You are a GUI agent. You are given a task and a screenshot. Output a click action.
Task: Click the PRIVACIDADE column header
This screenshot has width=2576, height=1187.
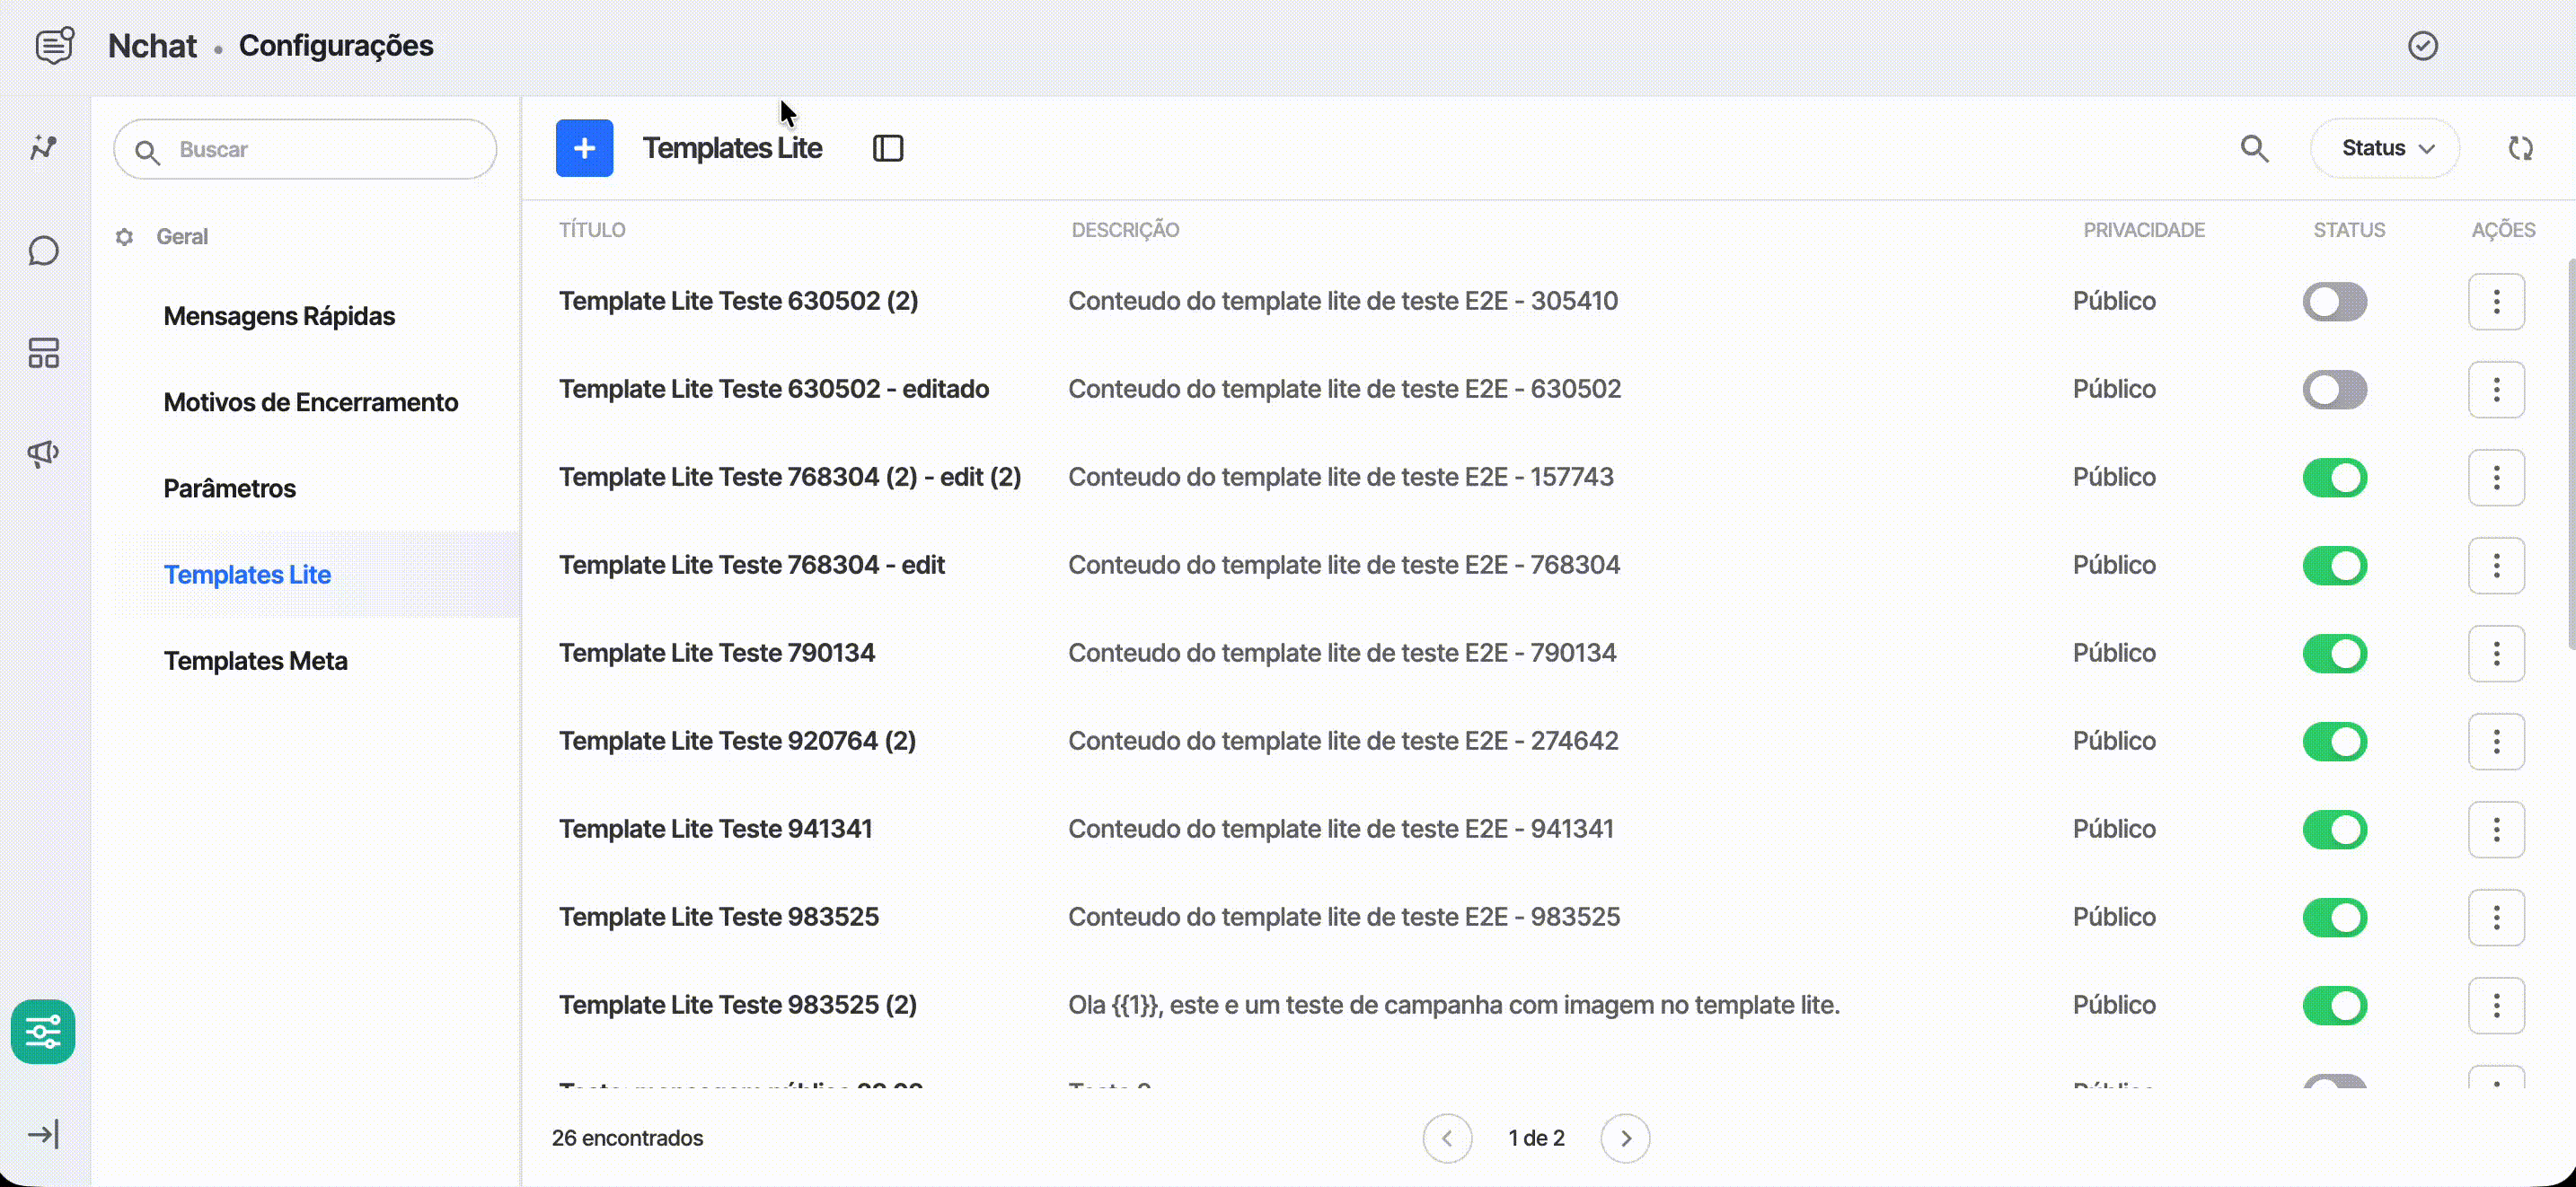[x=2144, y=230]
